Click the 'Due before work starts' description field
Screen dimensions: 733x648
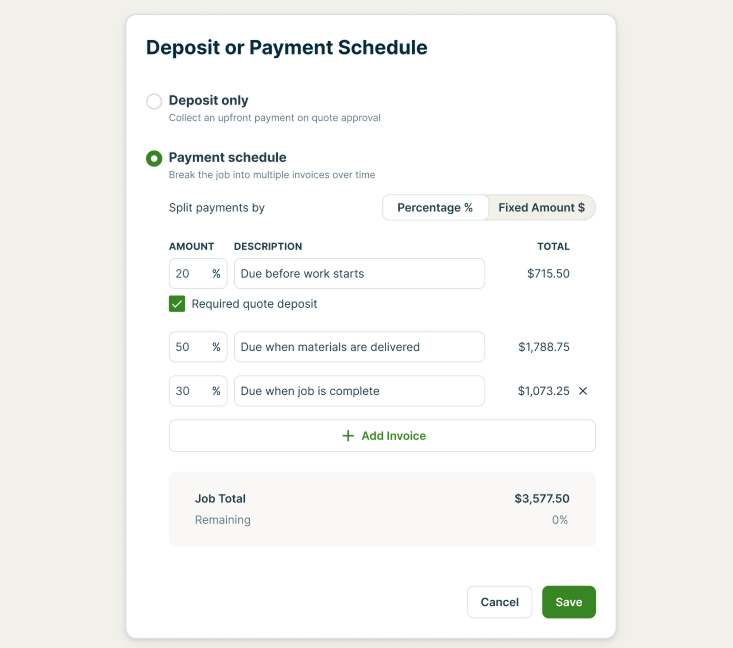coord(359,274)
